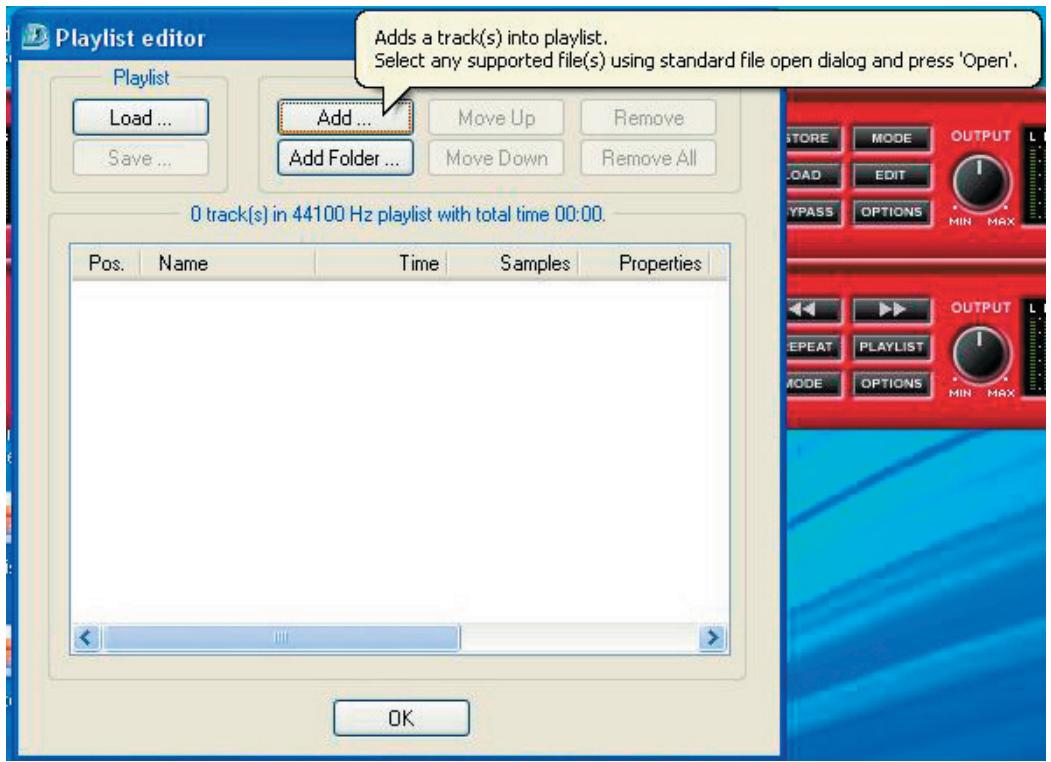The width and height of the screenshot is (1051, 762).
Task: Click the Remove track button
Action: 649,118
